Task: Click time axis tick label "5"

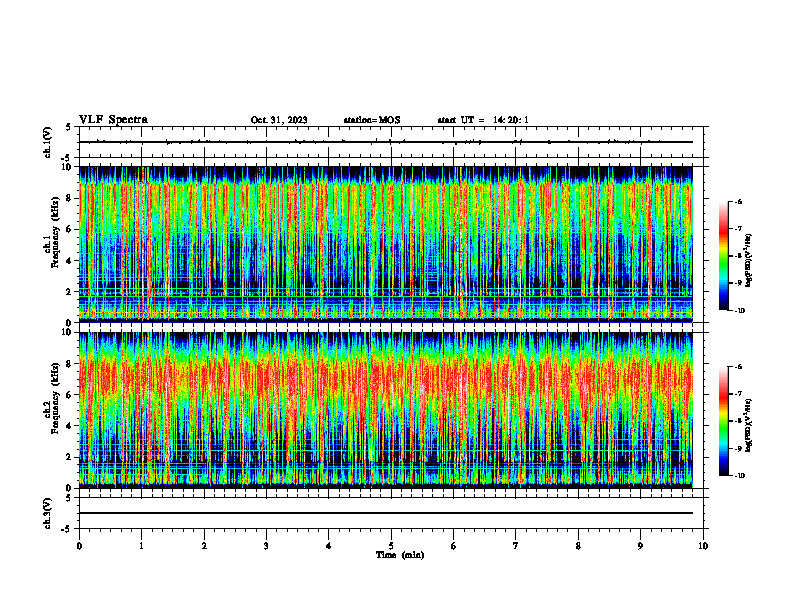Action: pos(391,546)
